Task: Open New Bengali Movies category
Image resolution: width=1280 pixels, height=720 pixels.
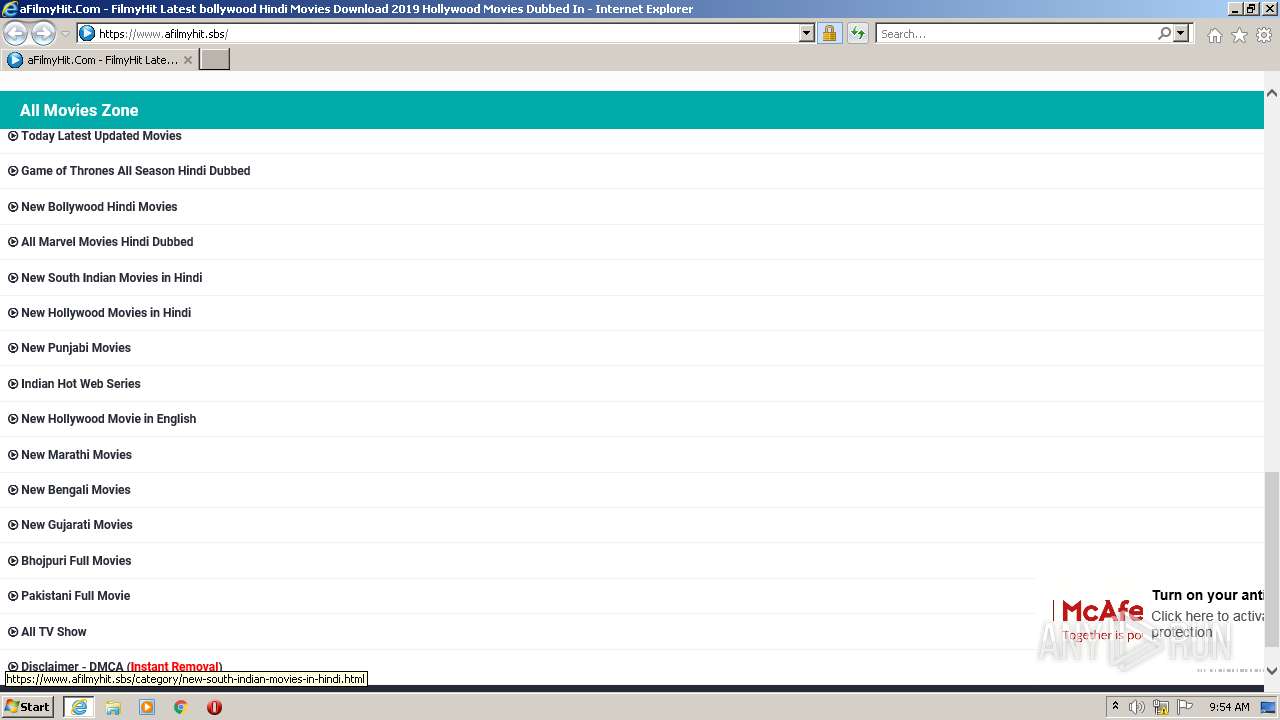Action: click(x=76, y=490)
